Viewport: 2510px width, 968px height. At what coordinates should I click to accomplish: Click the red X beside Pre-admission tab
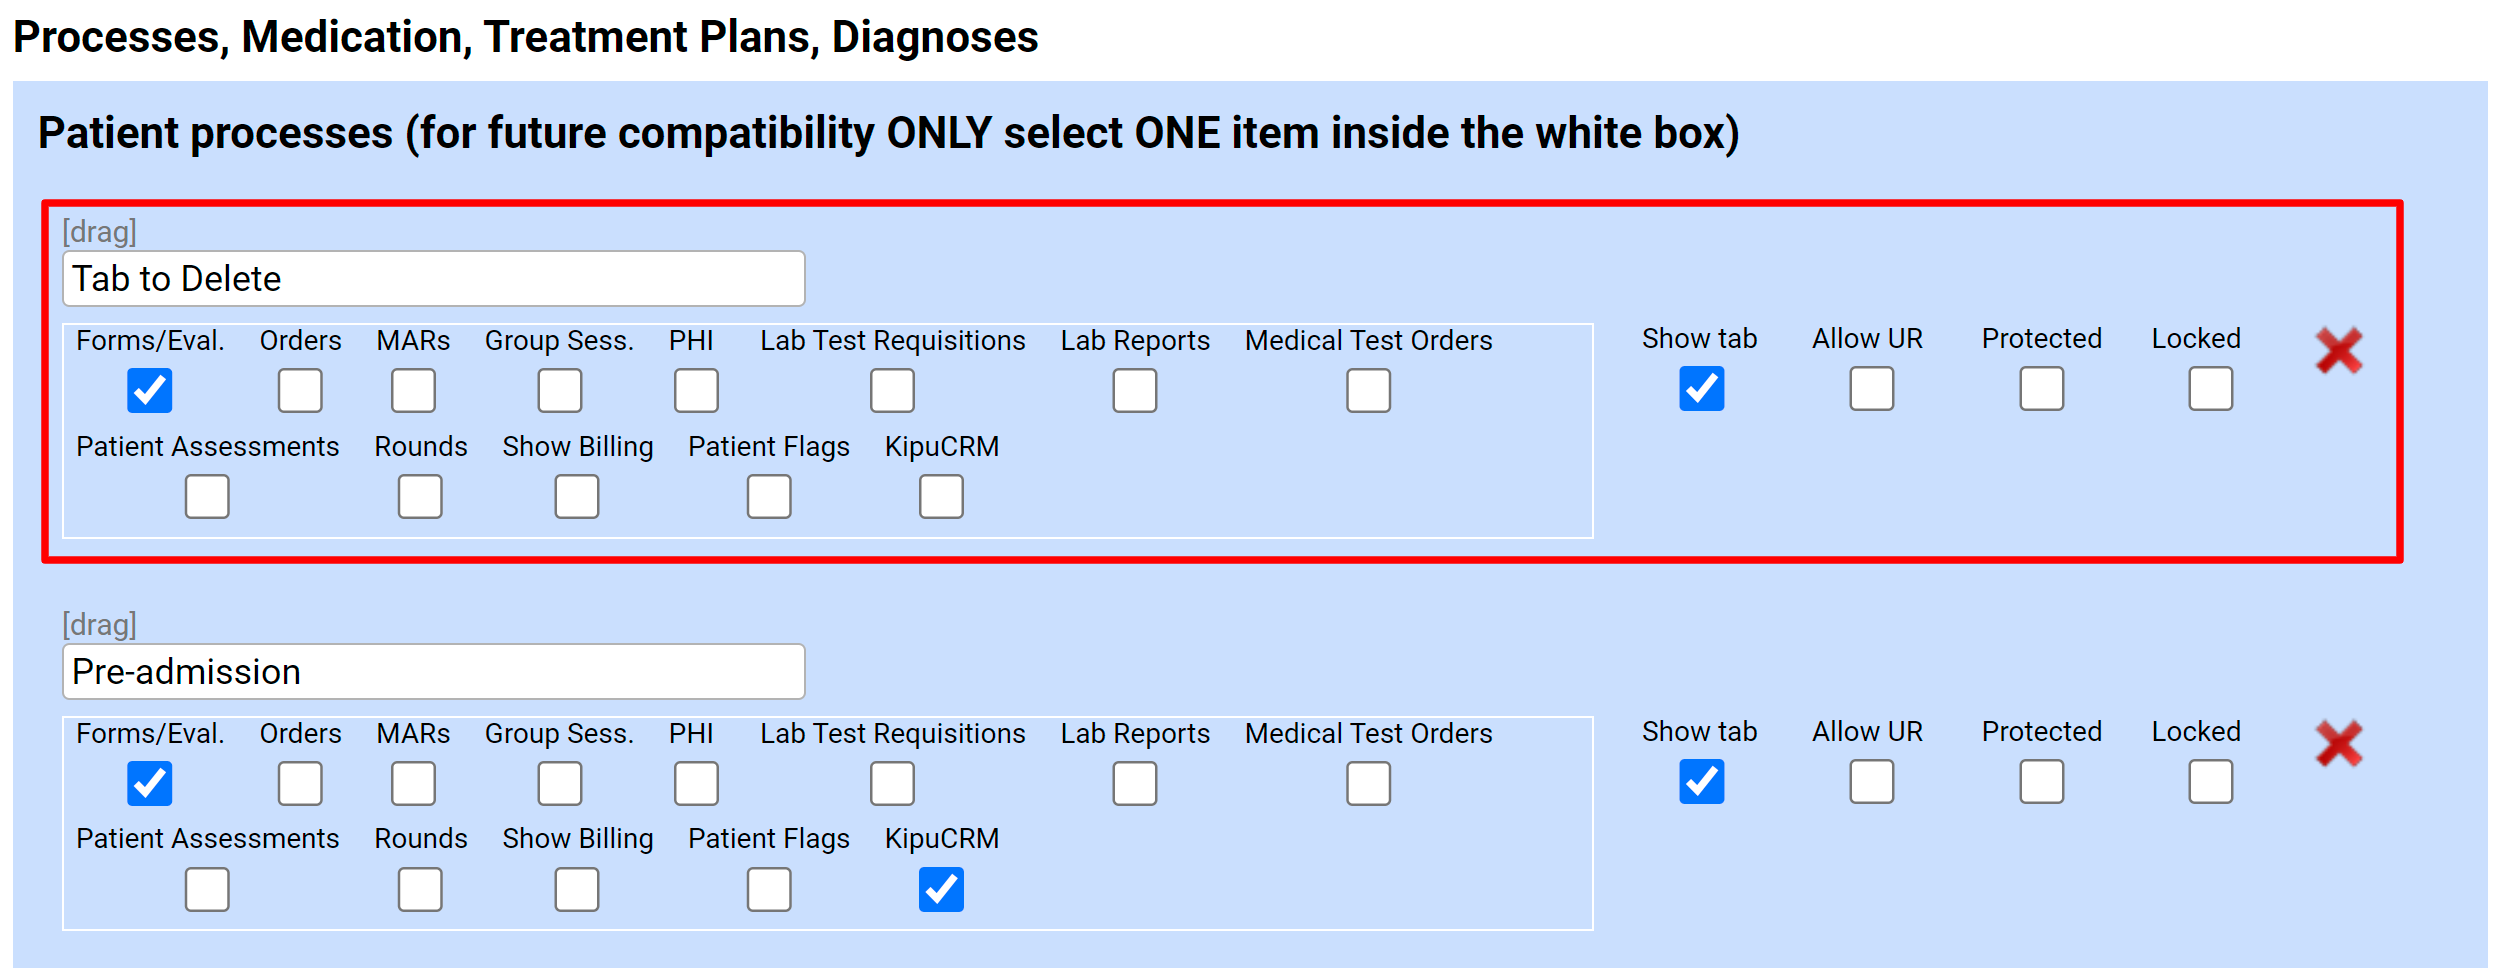[2340, 745]
